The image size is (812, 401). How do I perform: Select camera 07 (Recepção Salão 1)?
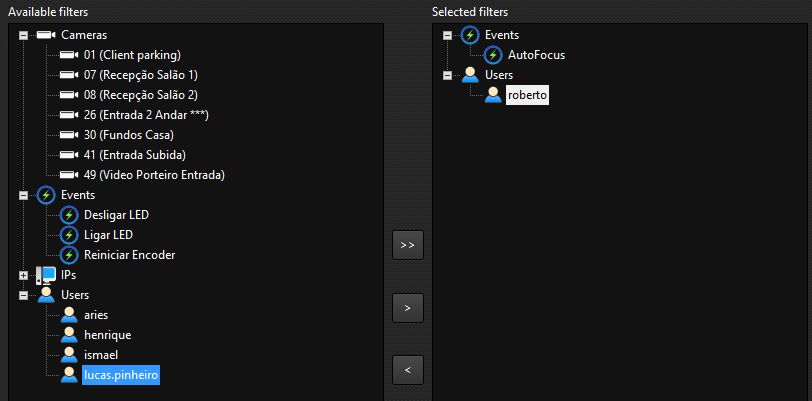coord(140,75)
